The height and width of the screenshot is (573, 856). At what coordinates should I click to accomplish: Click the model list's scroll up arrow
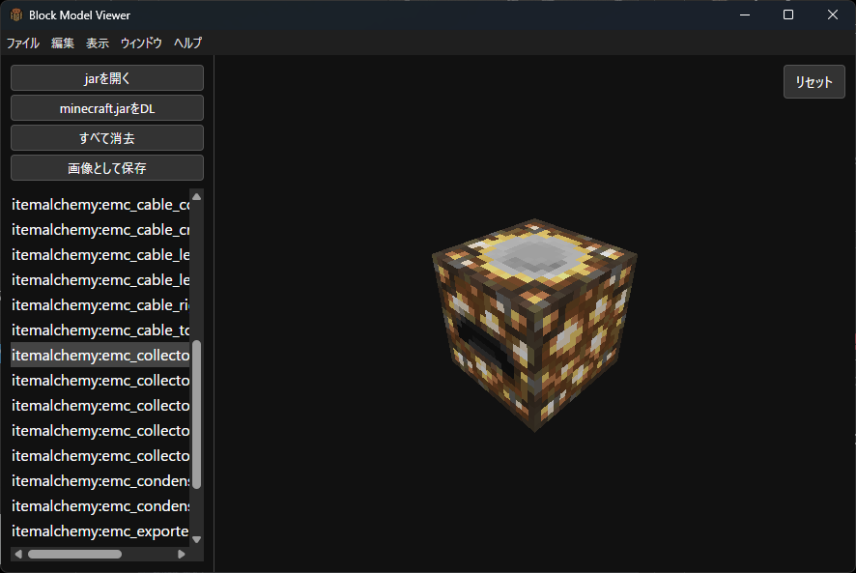pyautogui.click(x=197, y=197)
